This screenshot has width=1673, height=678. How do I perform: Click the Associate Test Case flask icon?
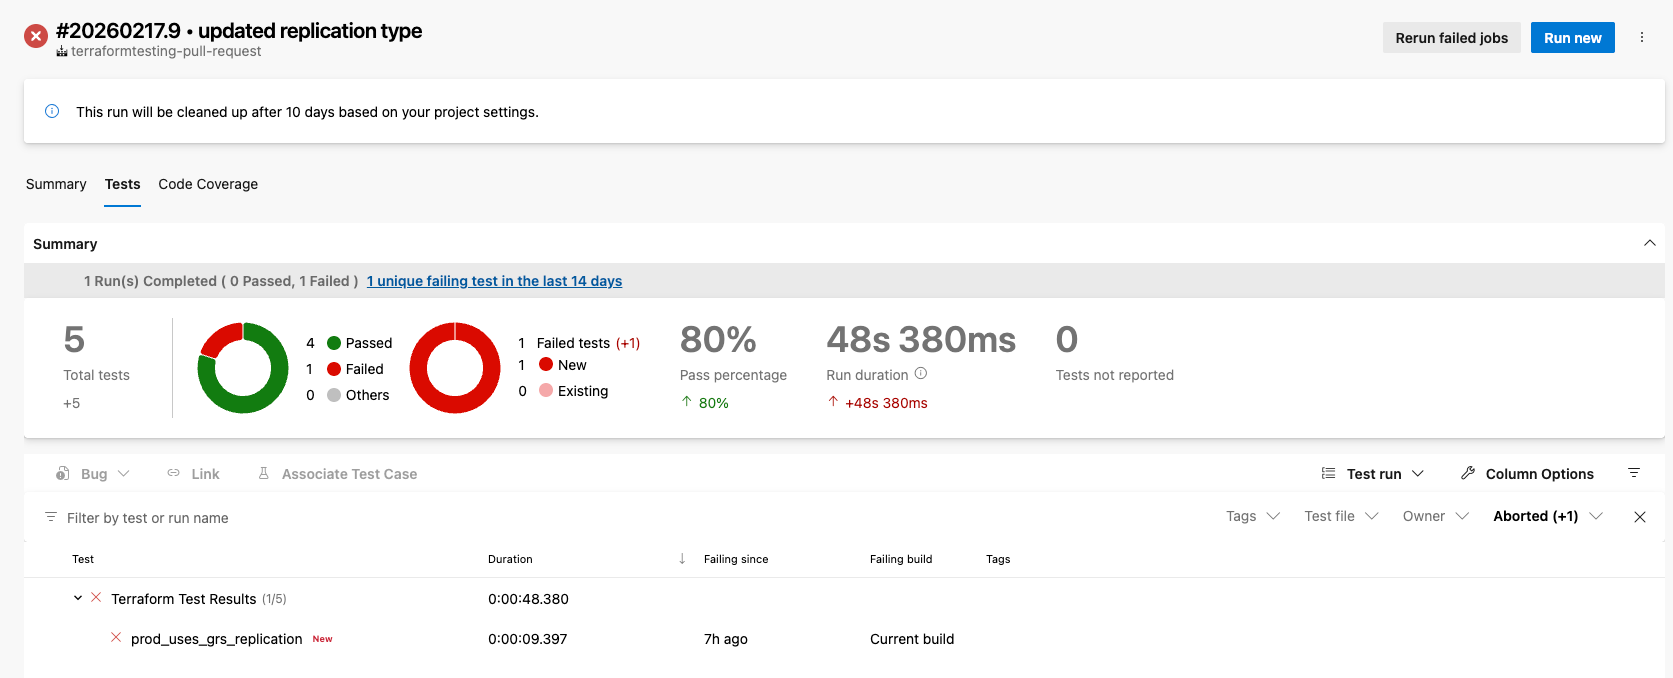click(264, 473)
